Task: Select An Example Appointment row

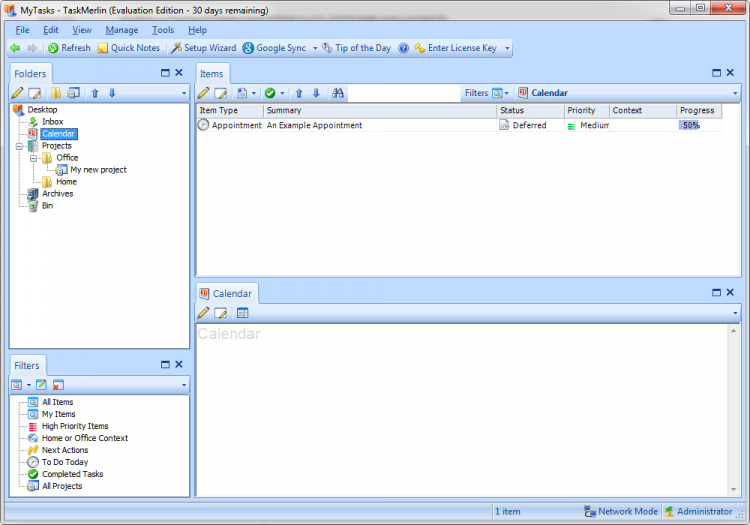Action: click(459, 125)
